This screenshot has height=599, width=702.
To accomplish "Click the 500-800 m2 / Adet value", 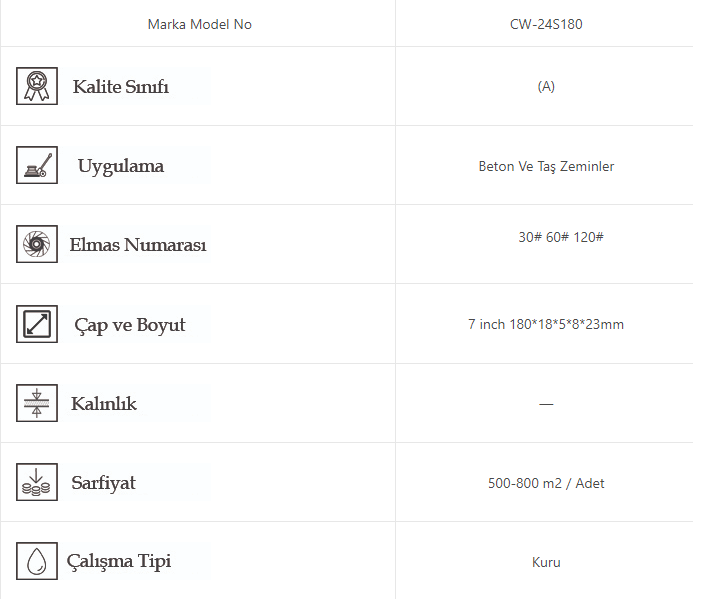I will pos(546,483).
